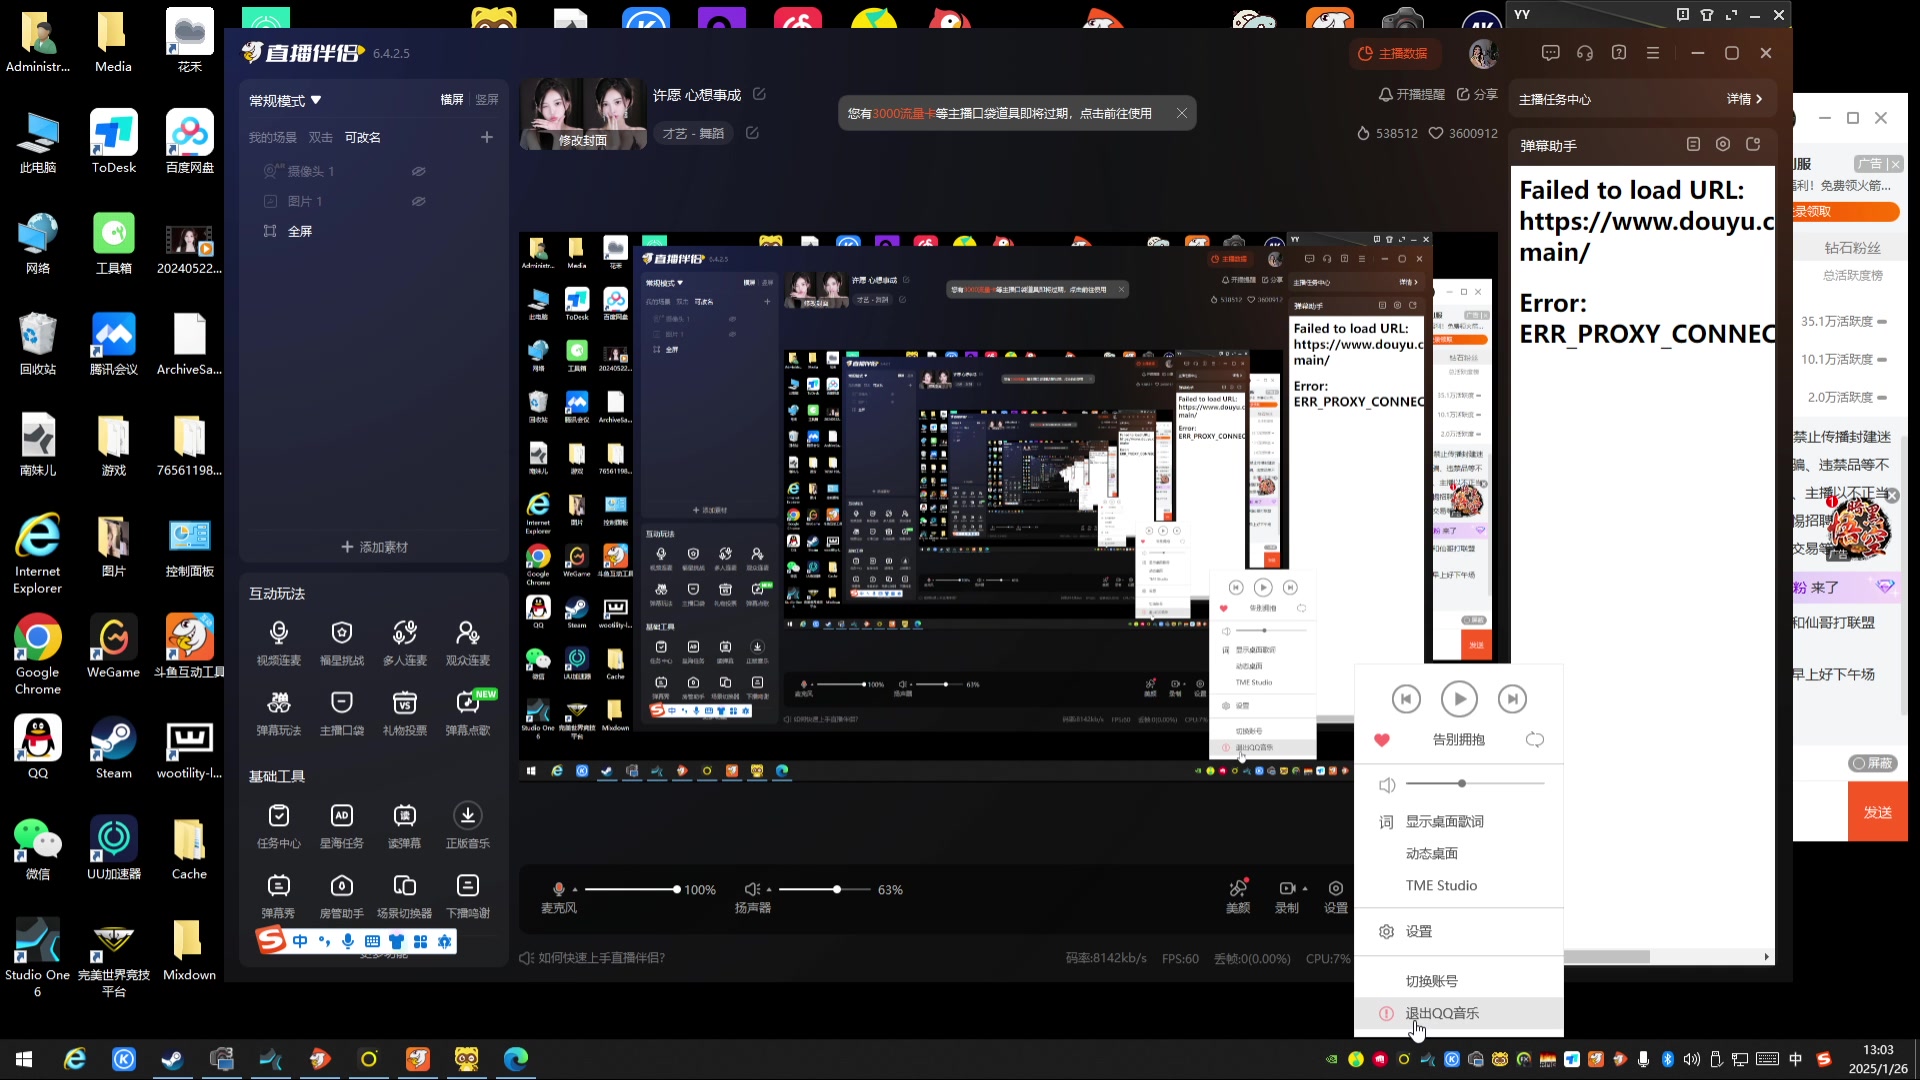Open the help question-mark icon

coord(1619,53)
